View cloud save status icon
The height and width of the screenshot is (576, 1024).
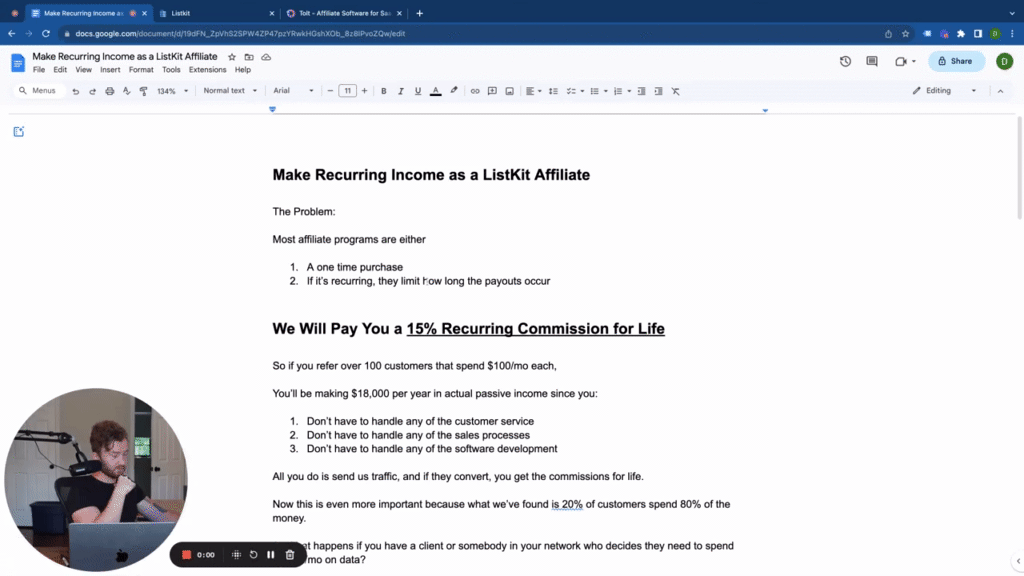[x=266, y=57]
